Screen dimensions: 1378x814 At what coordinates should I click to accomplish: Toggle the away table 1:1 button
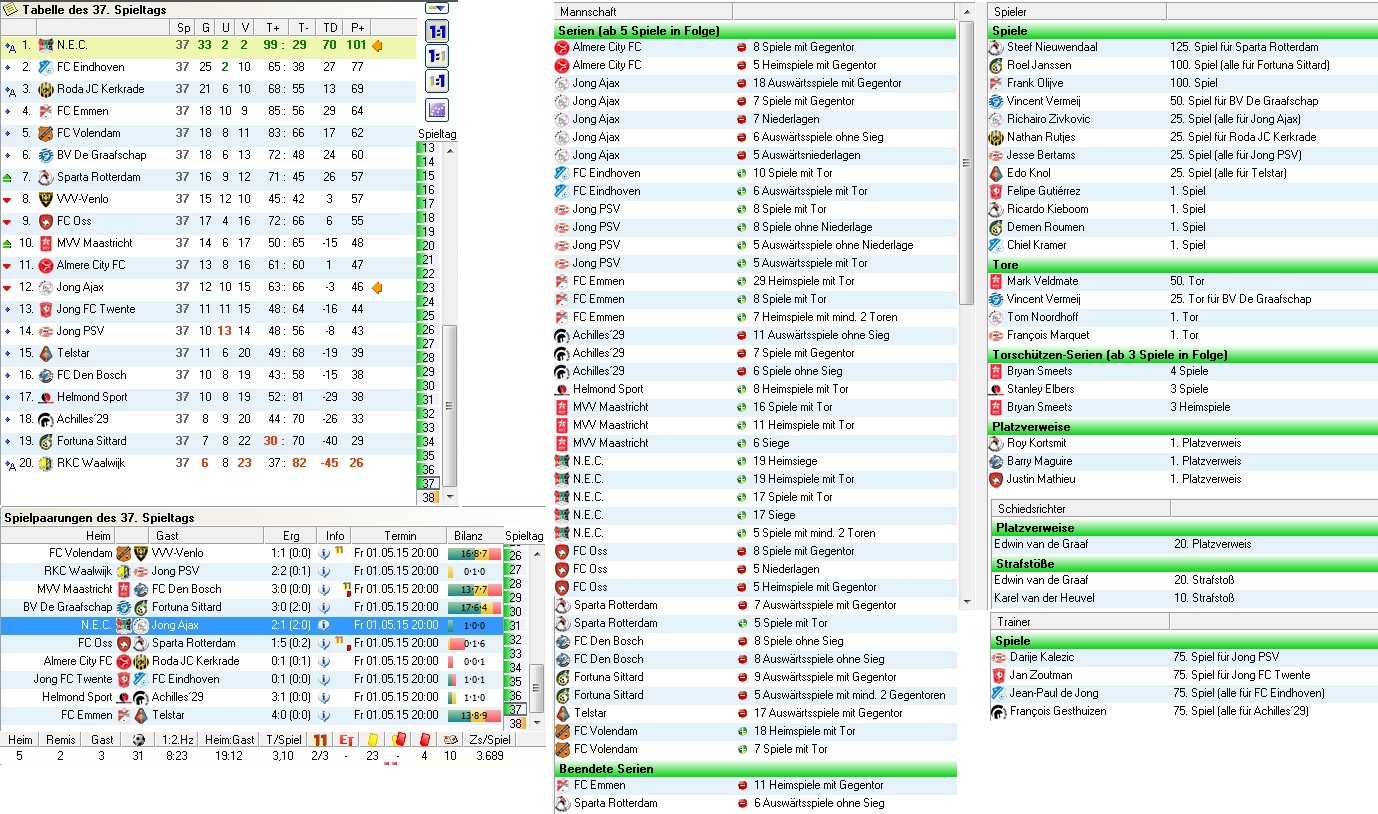click(x=437, y=81)
